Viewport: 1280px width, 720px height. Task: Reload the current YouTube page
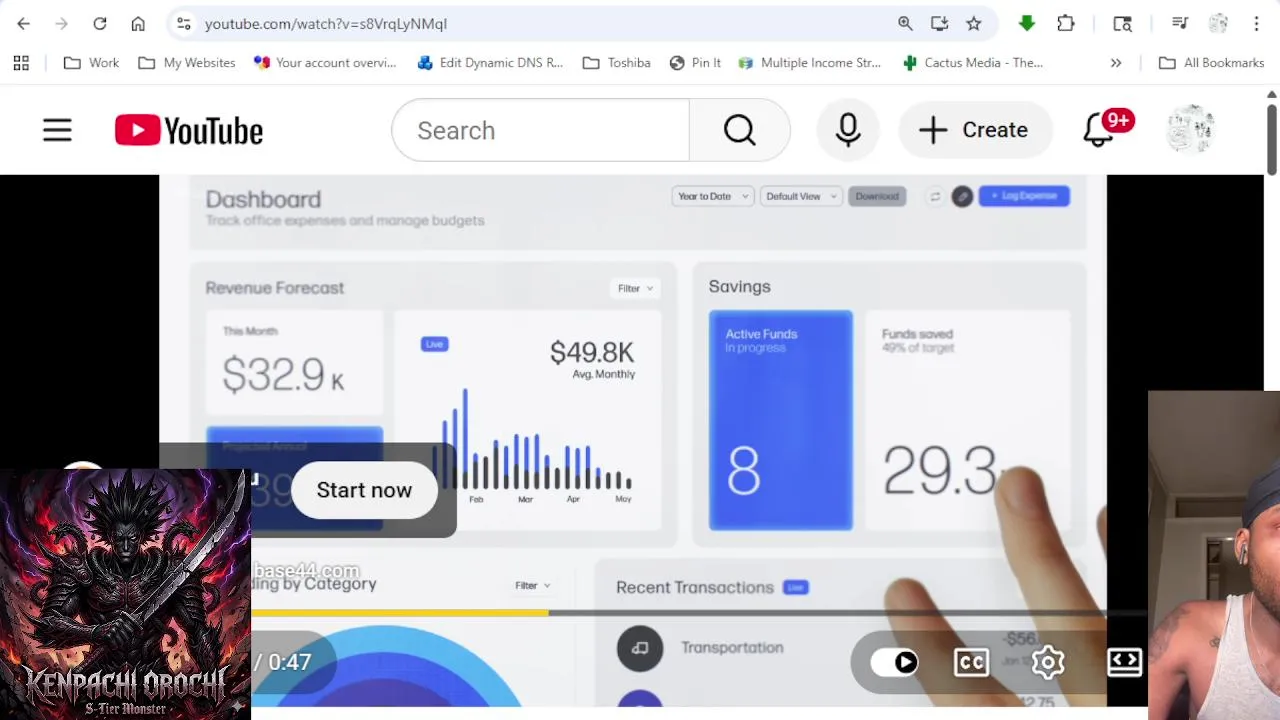[100, 23]
